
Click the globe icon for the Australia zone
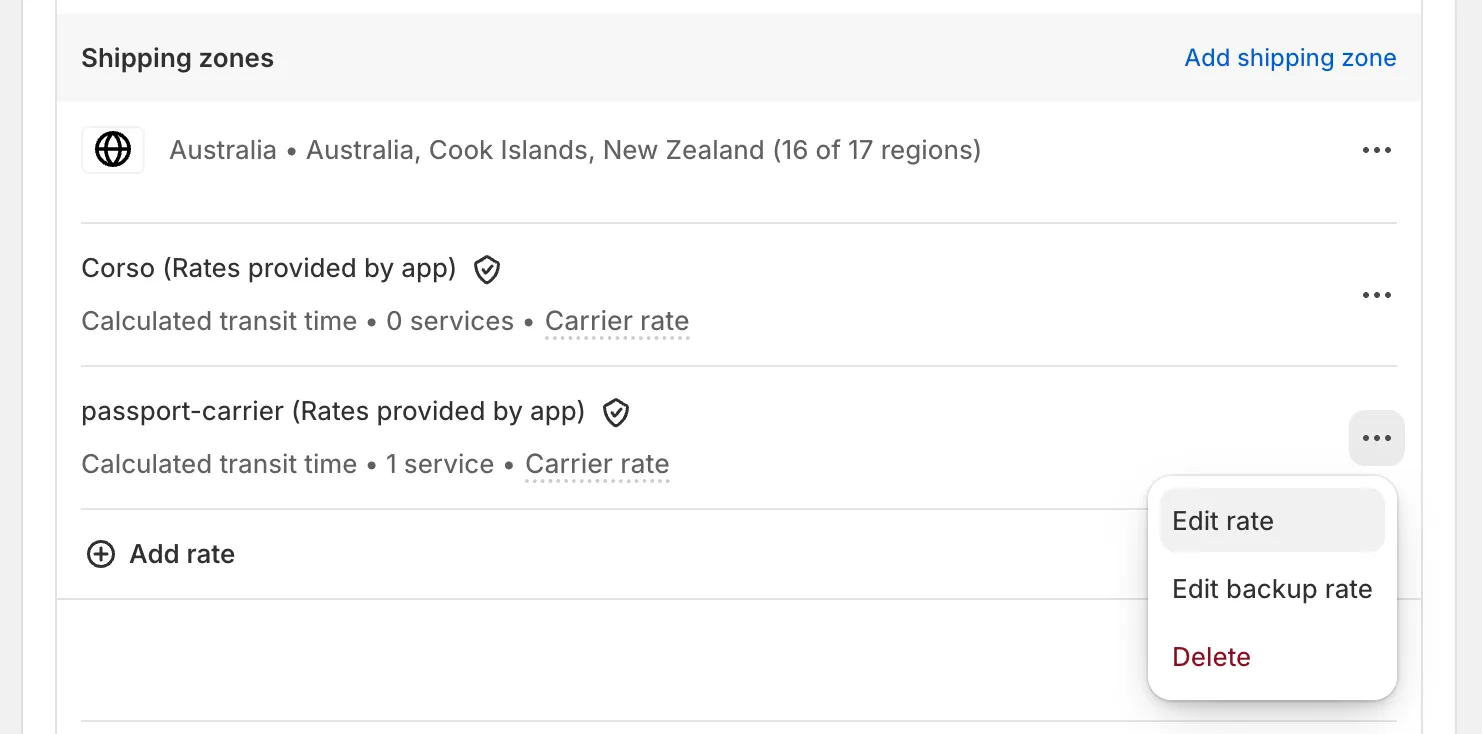coord(113,151)
